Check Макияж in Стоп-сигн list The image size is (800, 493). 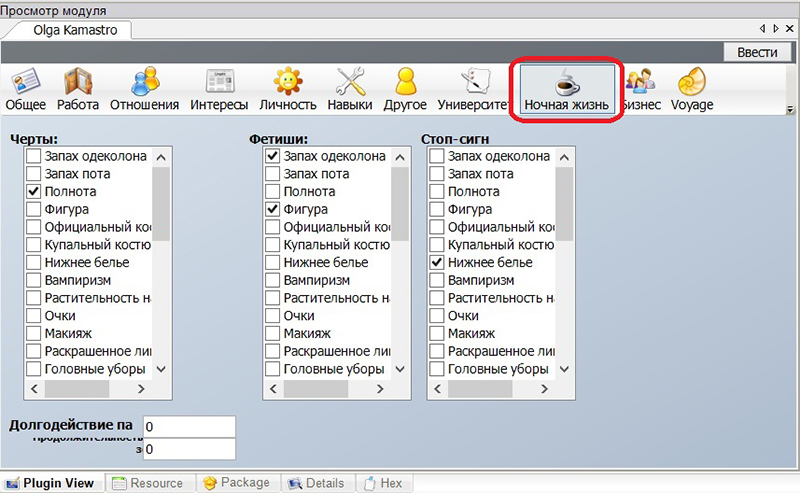437,333
